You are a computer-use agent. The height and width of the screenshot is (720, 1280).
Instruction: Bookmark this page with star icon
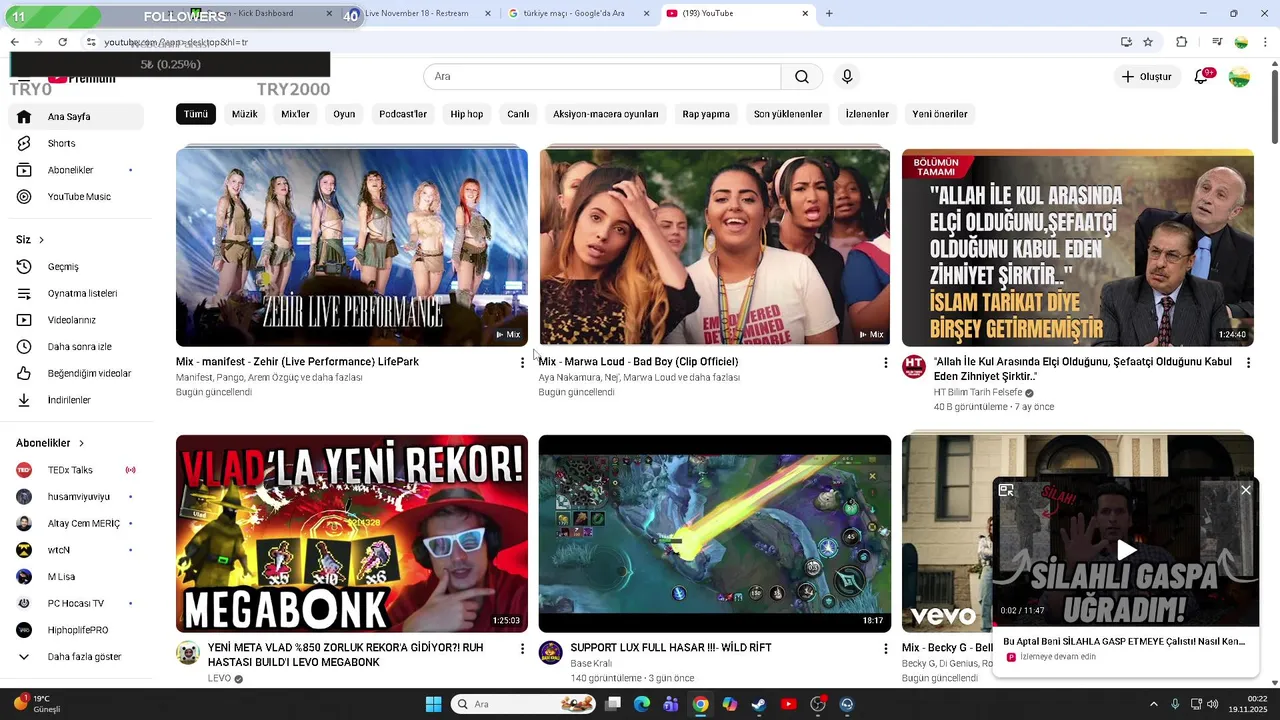[1148, 42]
